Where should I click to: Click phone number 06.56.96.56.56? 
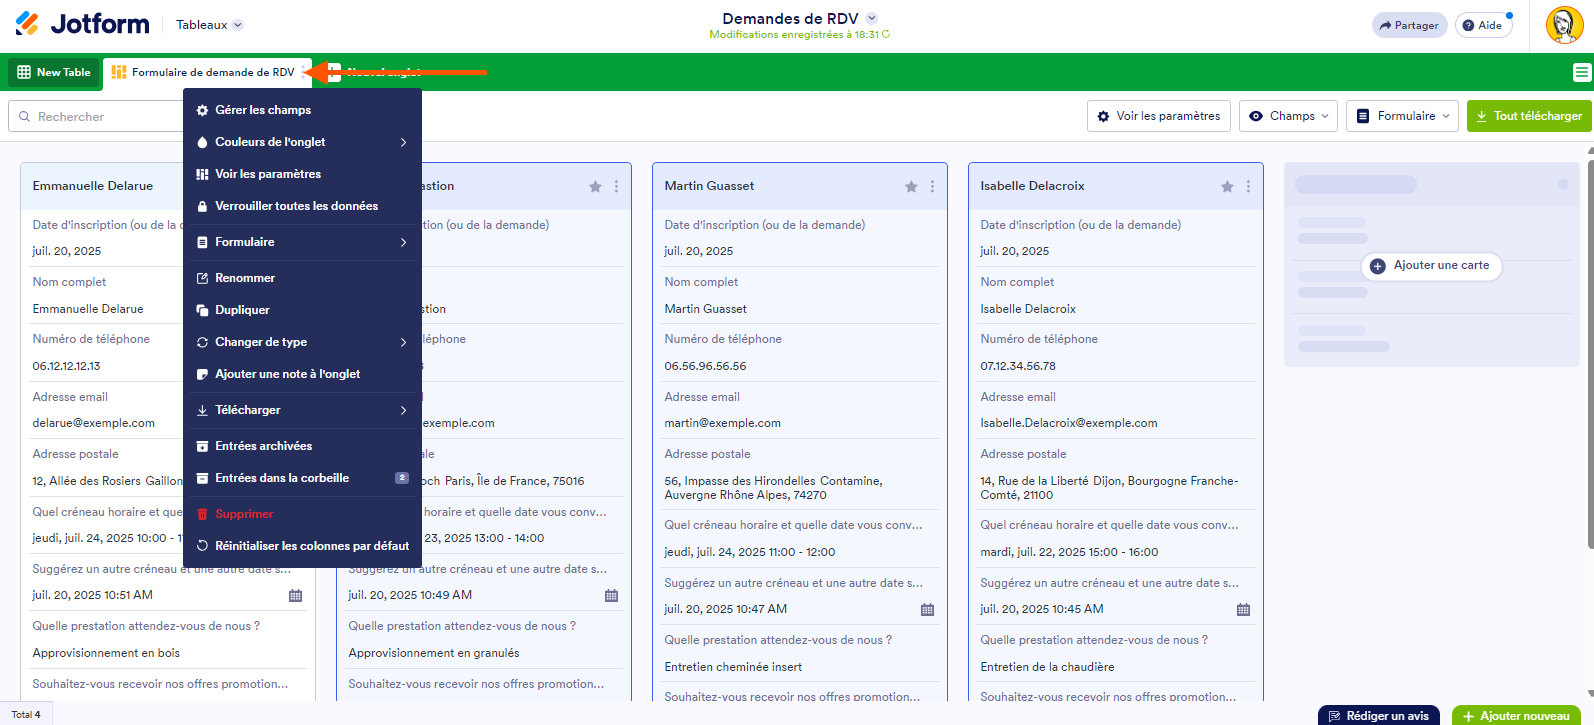click(705, 366)
